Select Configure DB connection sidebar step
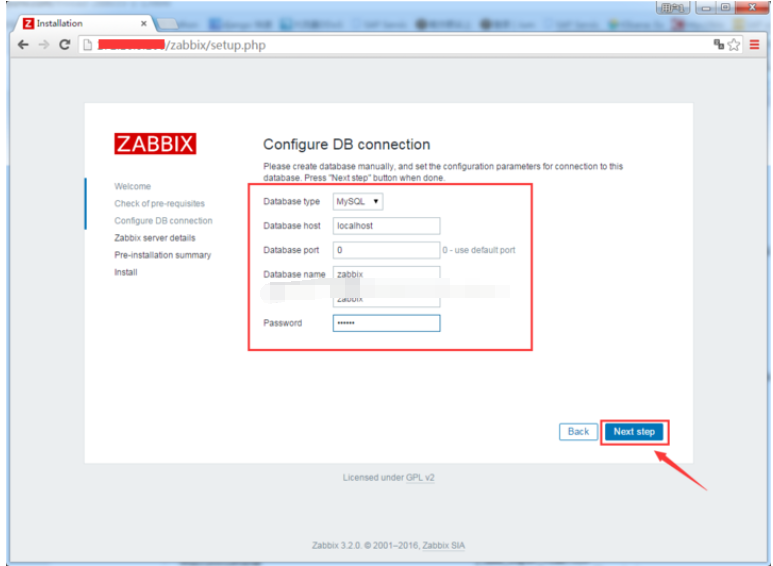773x566 pixels. pos(163,221)
